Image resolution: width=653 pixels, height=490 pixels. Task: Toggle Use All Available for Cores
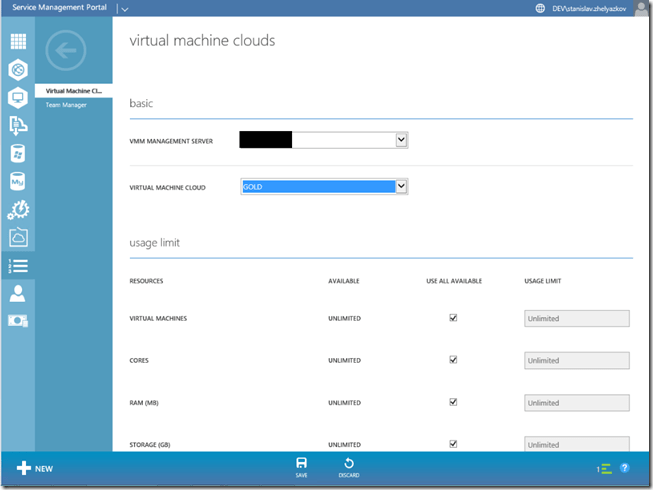point(453,360)
